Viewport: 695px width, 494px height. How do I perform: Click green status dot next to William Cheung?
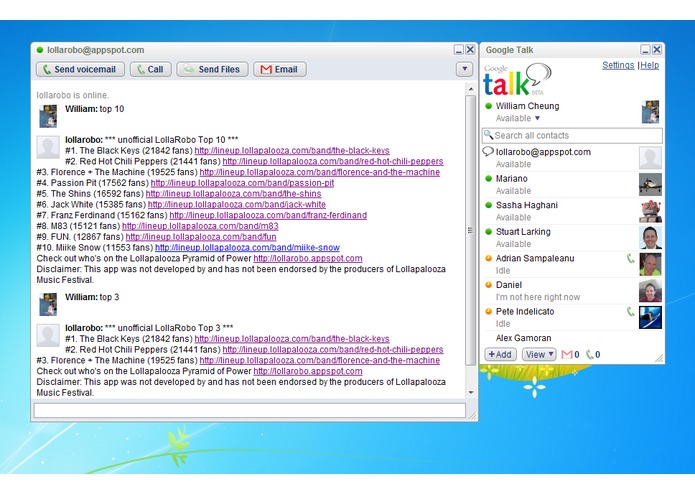(x=488, y=106)
